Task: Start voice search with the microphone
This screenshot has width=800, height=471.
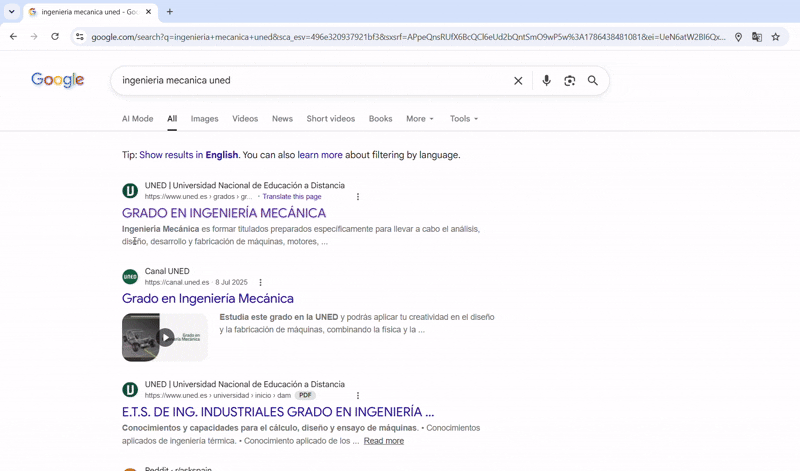Action: pos(546,81)
